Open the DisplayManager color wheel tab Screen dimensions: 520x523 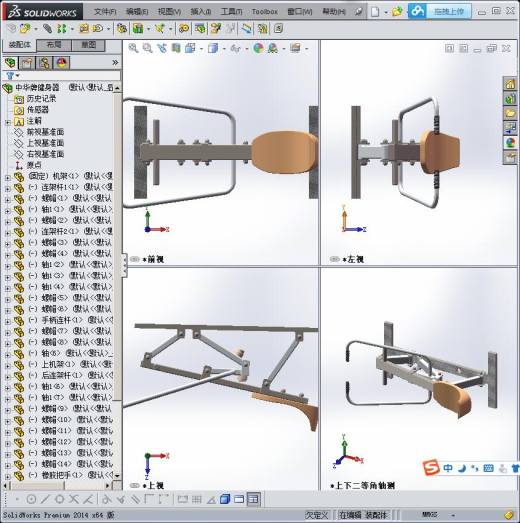click(61, 63)
